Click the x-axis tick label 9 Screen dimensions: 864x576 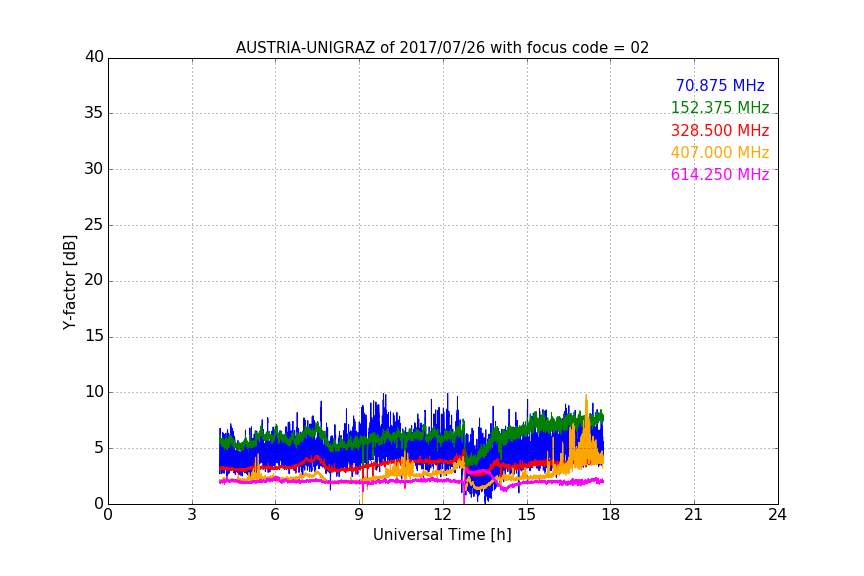point(359,515)
